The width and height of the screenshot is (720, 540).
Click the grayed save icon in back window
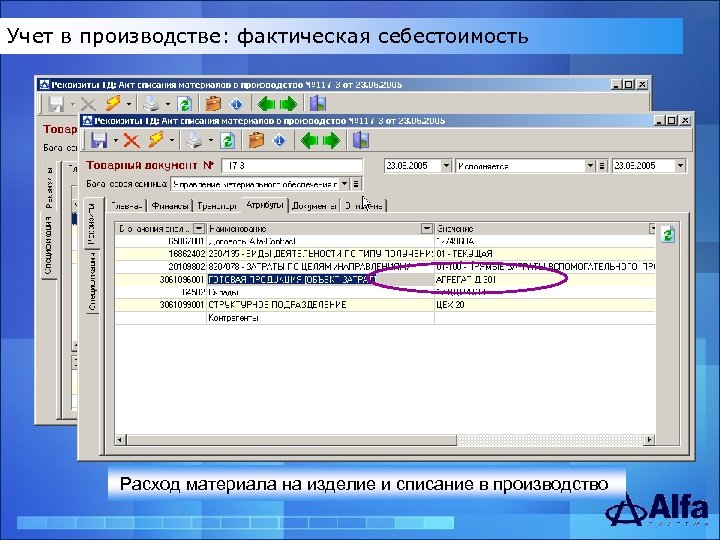pyautogui.click(x=56, y=104)
